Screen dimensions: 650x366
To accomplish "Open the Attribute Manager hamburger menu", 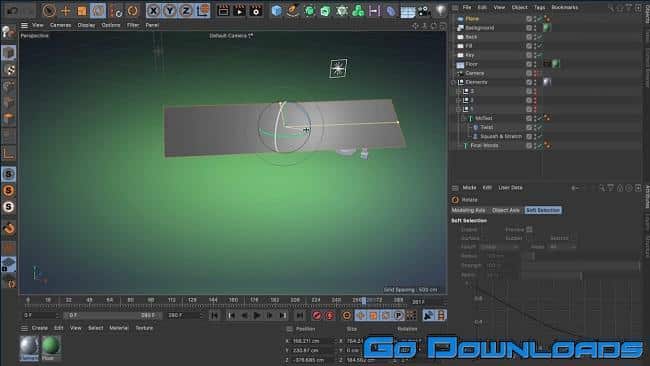I will (x=455, y=188).
